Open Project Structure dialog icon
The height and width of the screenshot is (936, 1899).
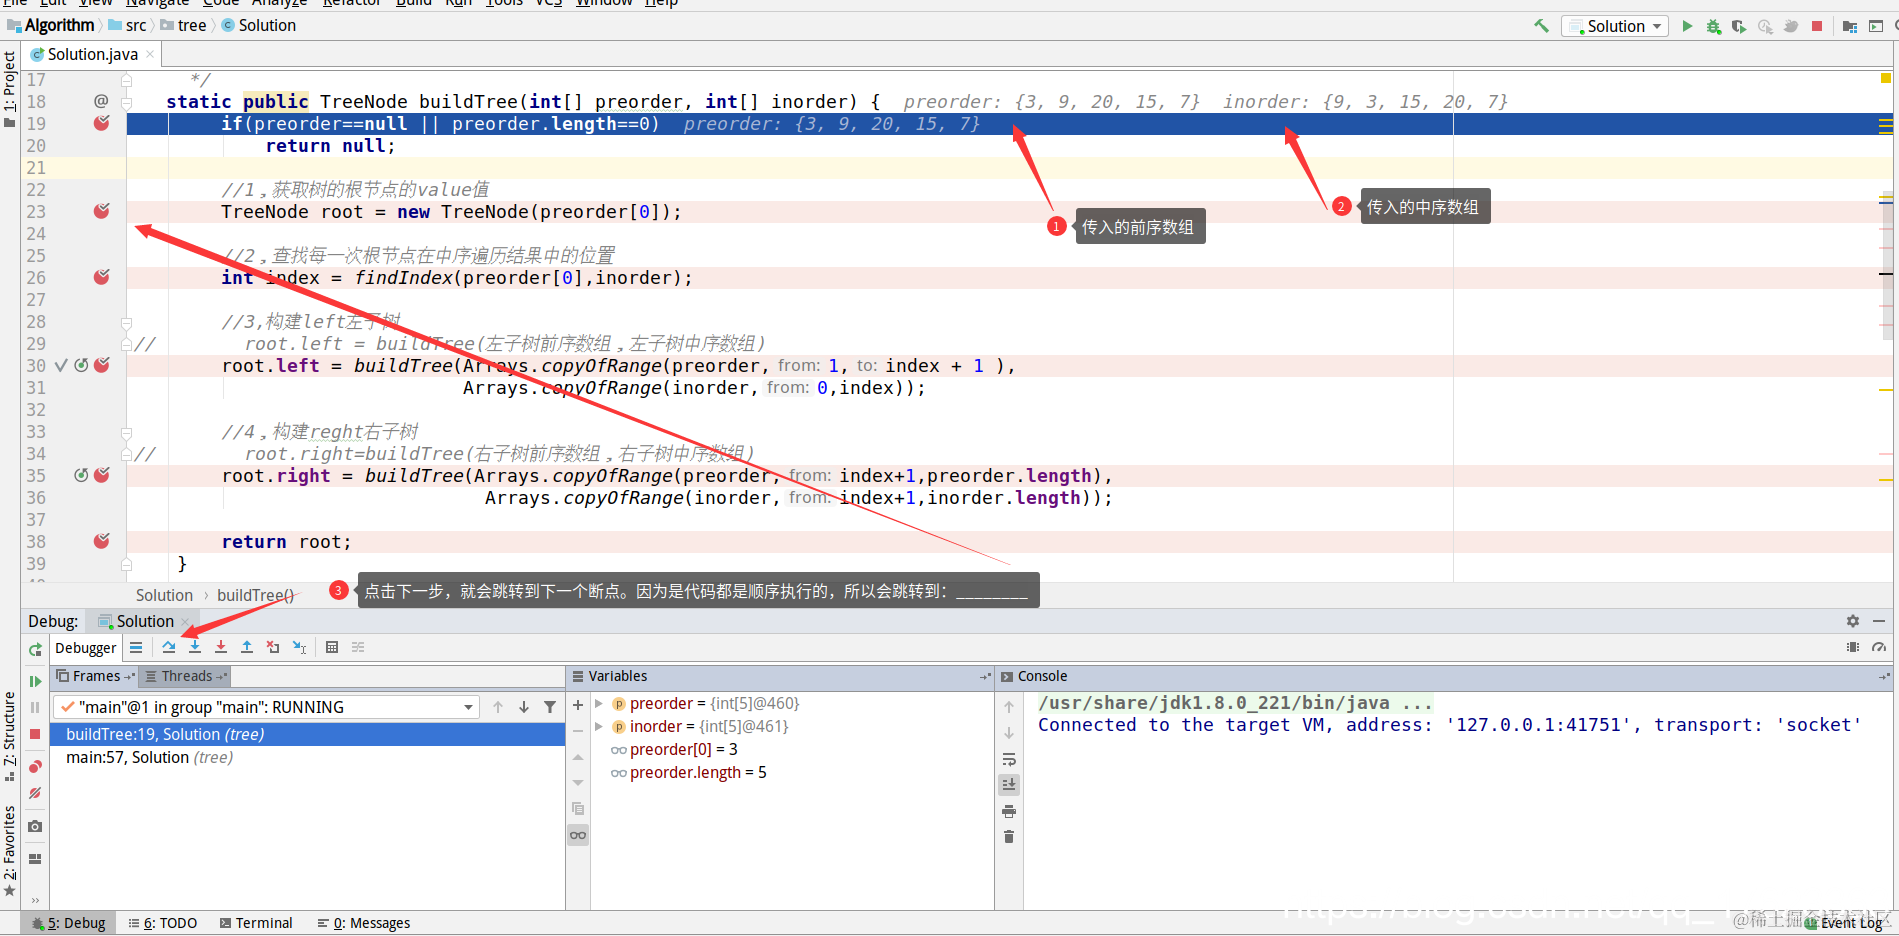click(x=1850, y=26)
